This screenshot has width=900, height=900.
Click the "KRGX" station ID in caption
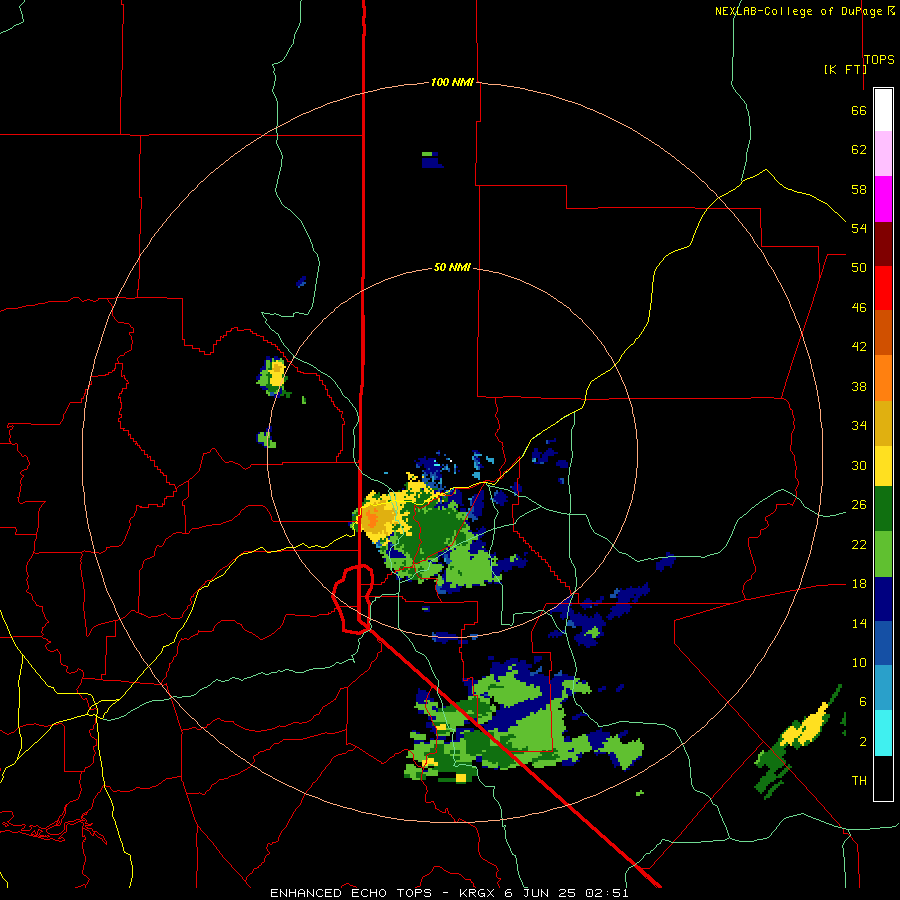(478, 893)
